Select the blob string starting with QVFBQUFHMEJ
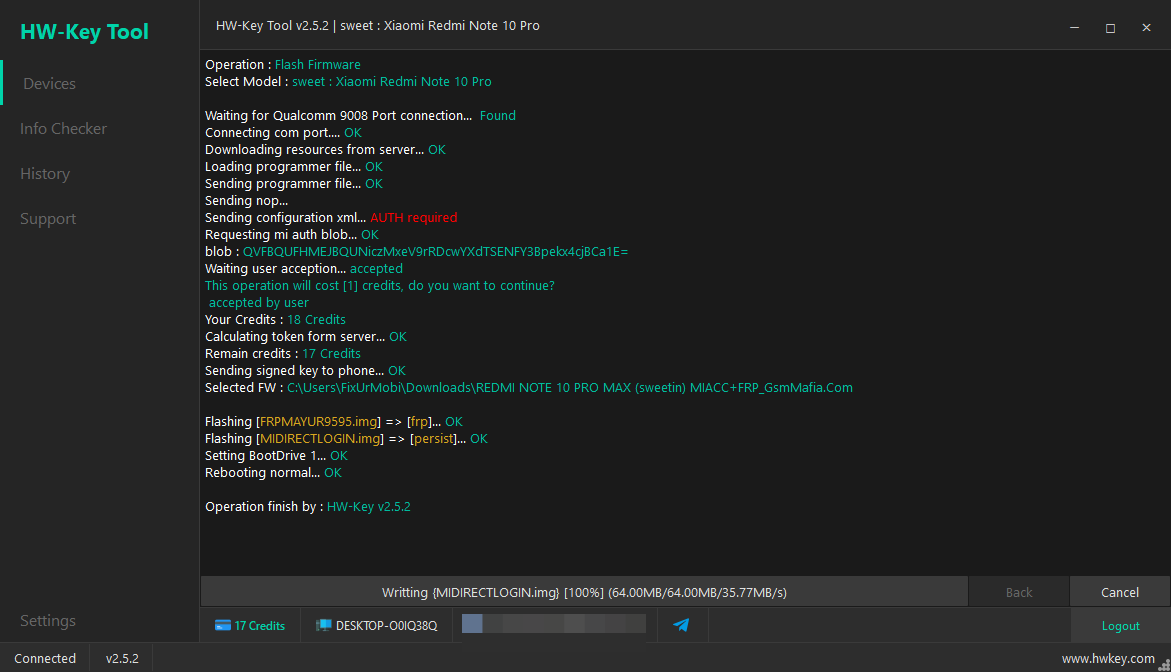Screen dimensions: 1171x672 (435, 252)
